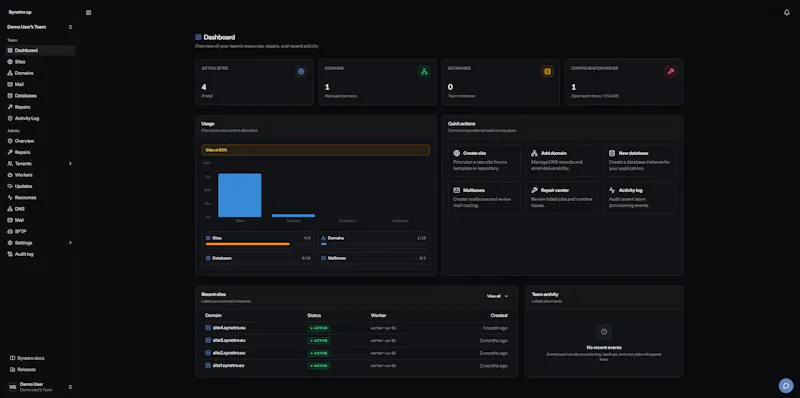Image resolution: width=800 pixels, height=398 pixels.
Task: Click the Active Sites globe icon
Action: [301, 71]
